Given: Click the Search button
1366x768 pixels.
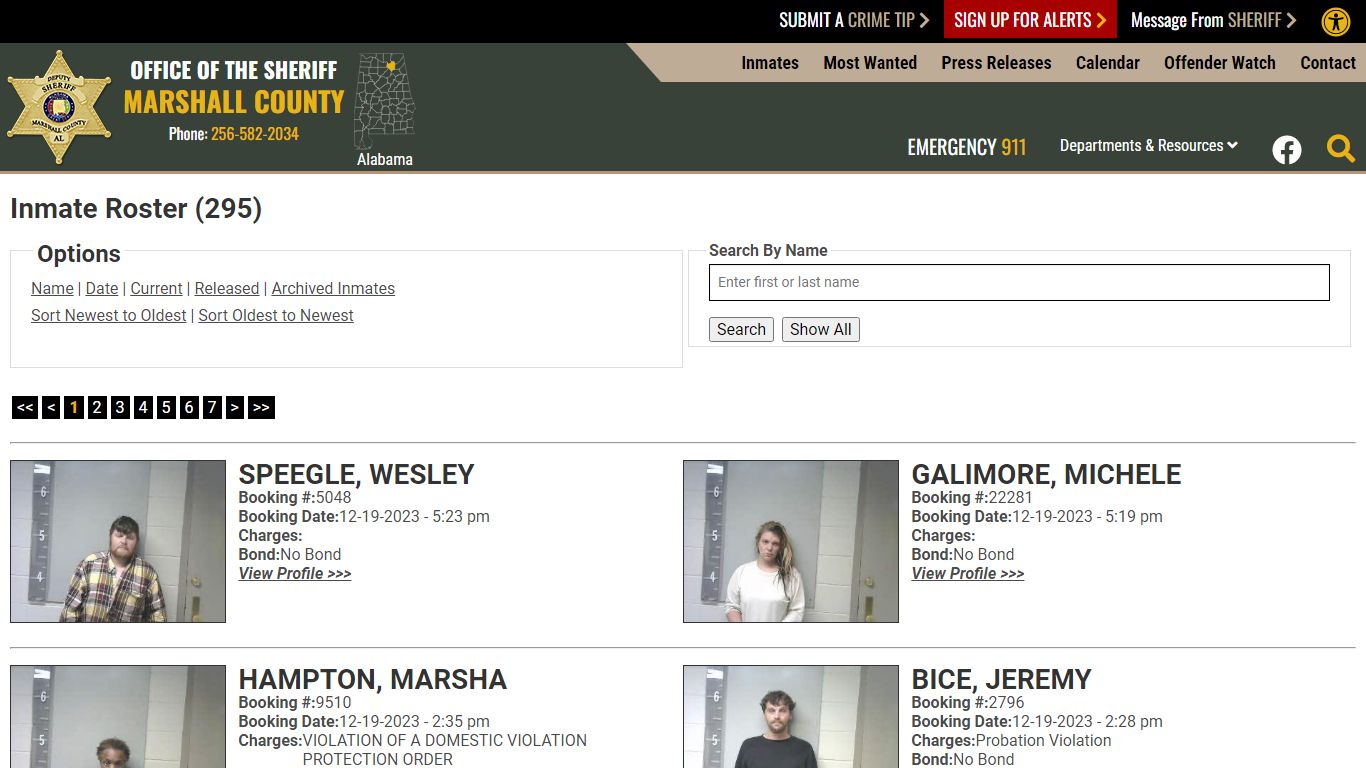Looking at the screenshot, I should pos(741,329).
